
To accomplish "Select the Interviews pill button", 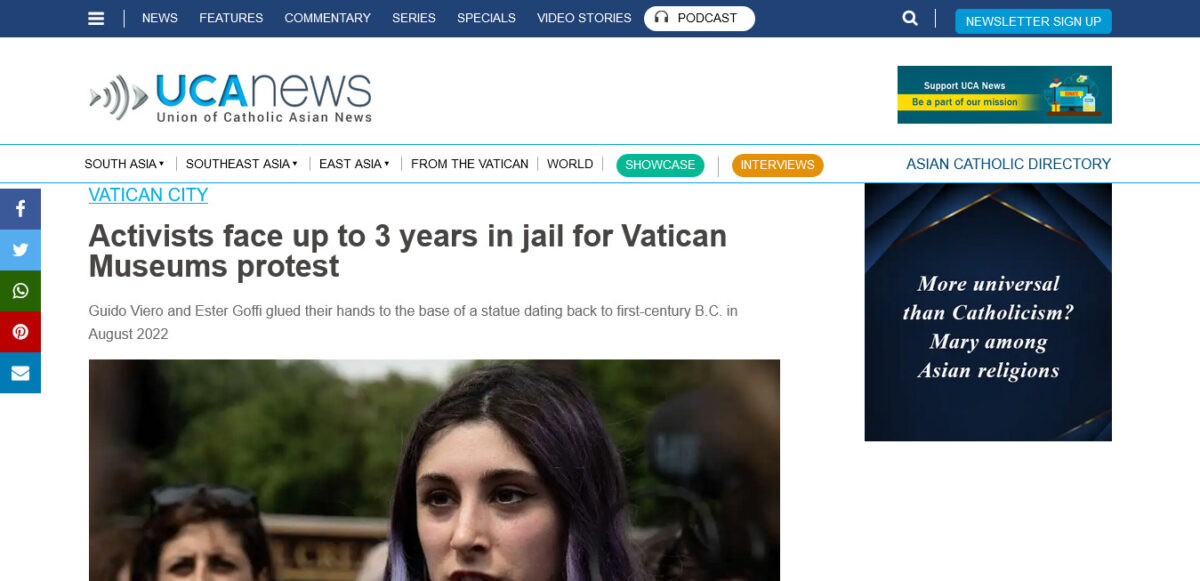I will [x=777, y=165].
